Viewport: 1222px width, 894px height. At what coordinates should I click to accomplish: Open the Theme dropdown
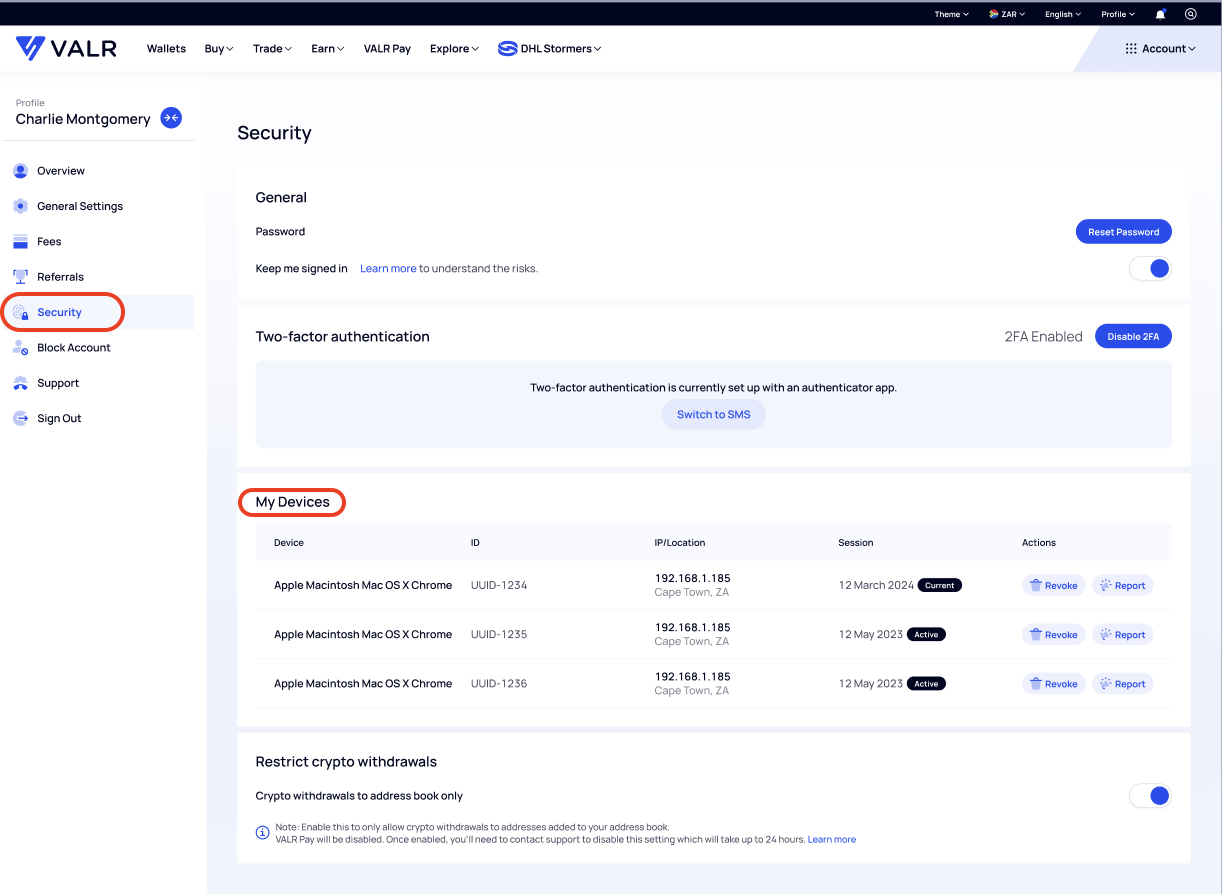click(952, 14)
